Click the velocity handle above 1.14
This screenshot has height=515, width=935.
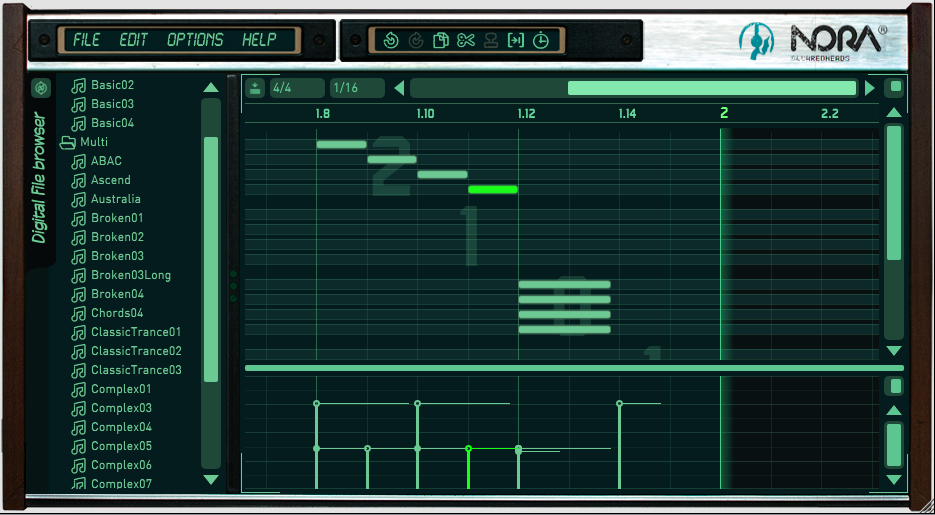(620, 404)
